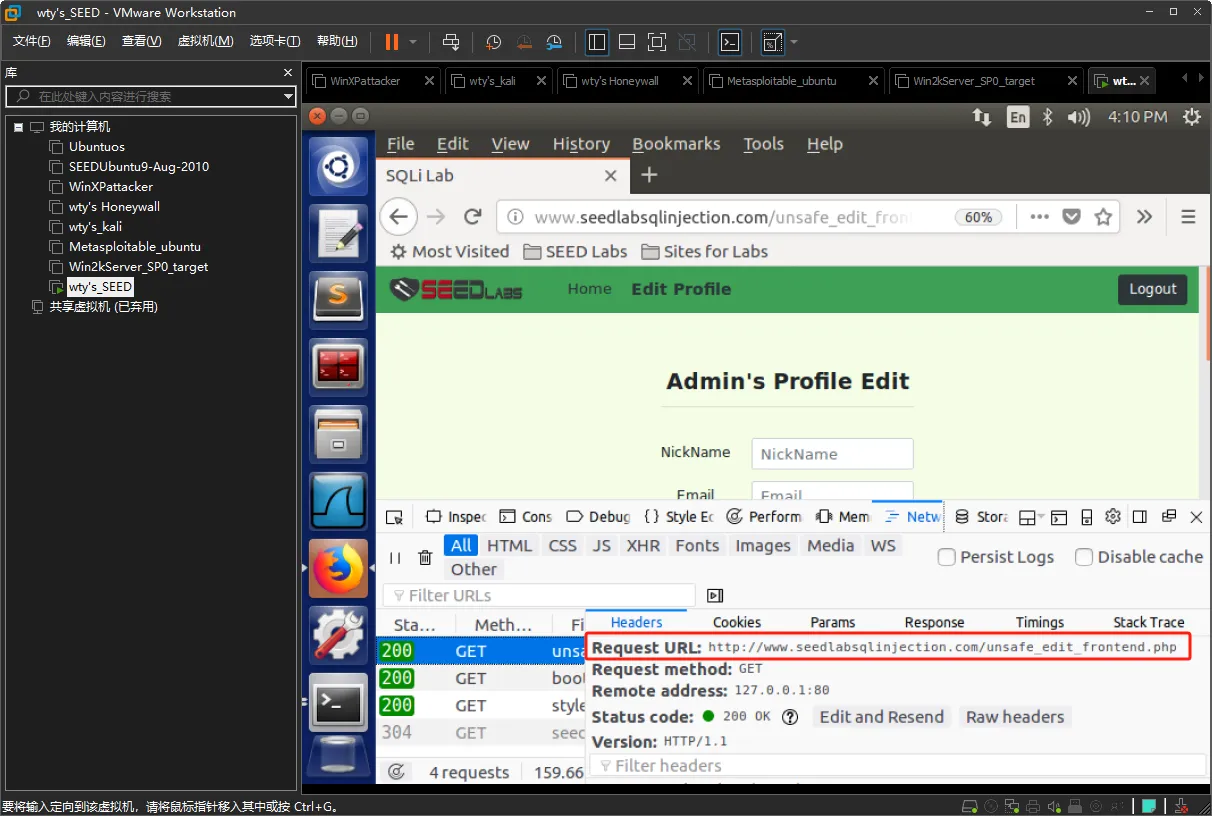Open the snapshot manager wrench-clock icon

554,42
